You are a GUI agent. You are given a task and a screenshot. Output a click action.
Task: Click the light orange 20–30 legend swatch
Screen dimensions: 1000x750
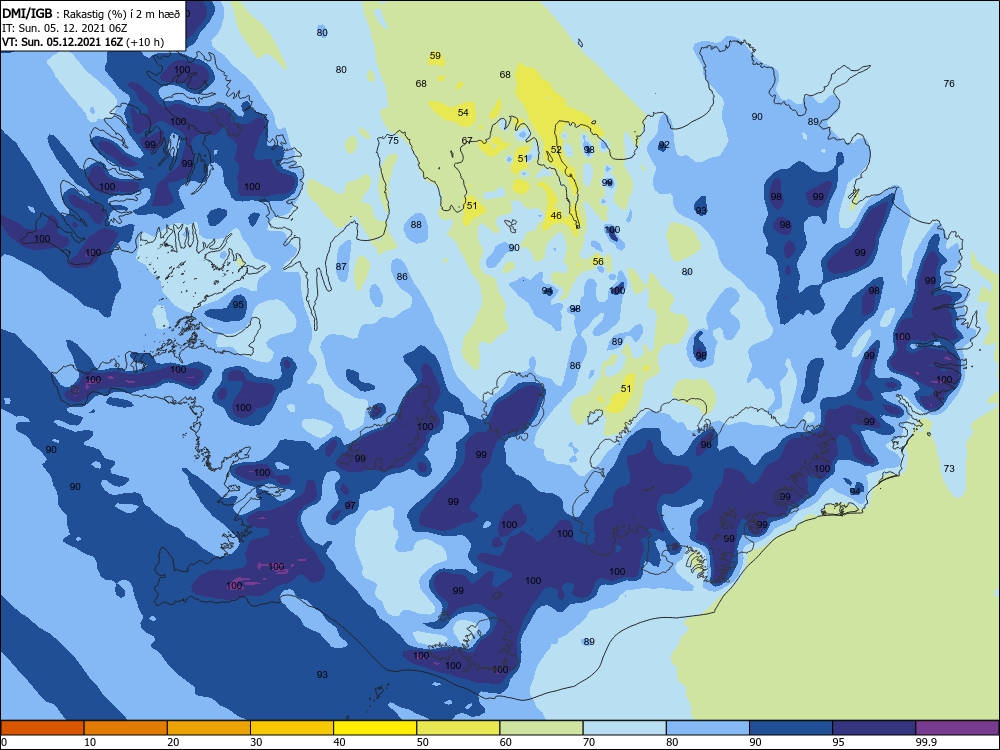point(209,728)
